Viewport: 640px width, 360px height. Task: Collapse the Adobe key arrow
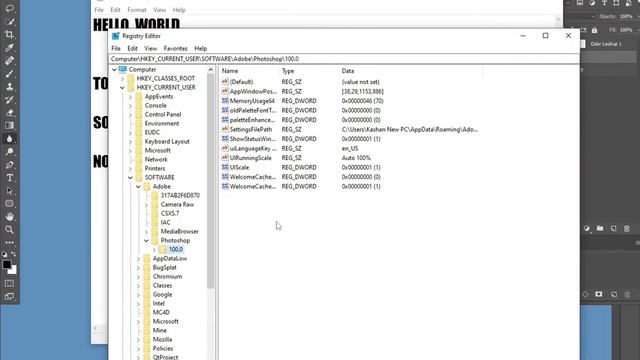[x=138, y=187]
